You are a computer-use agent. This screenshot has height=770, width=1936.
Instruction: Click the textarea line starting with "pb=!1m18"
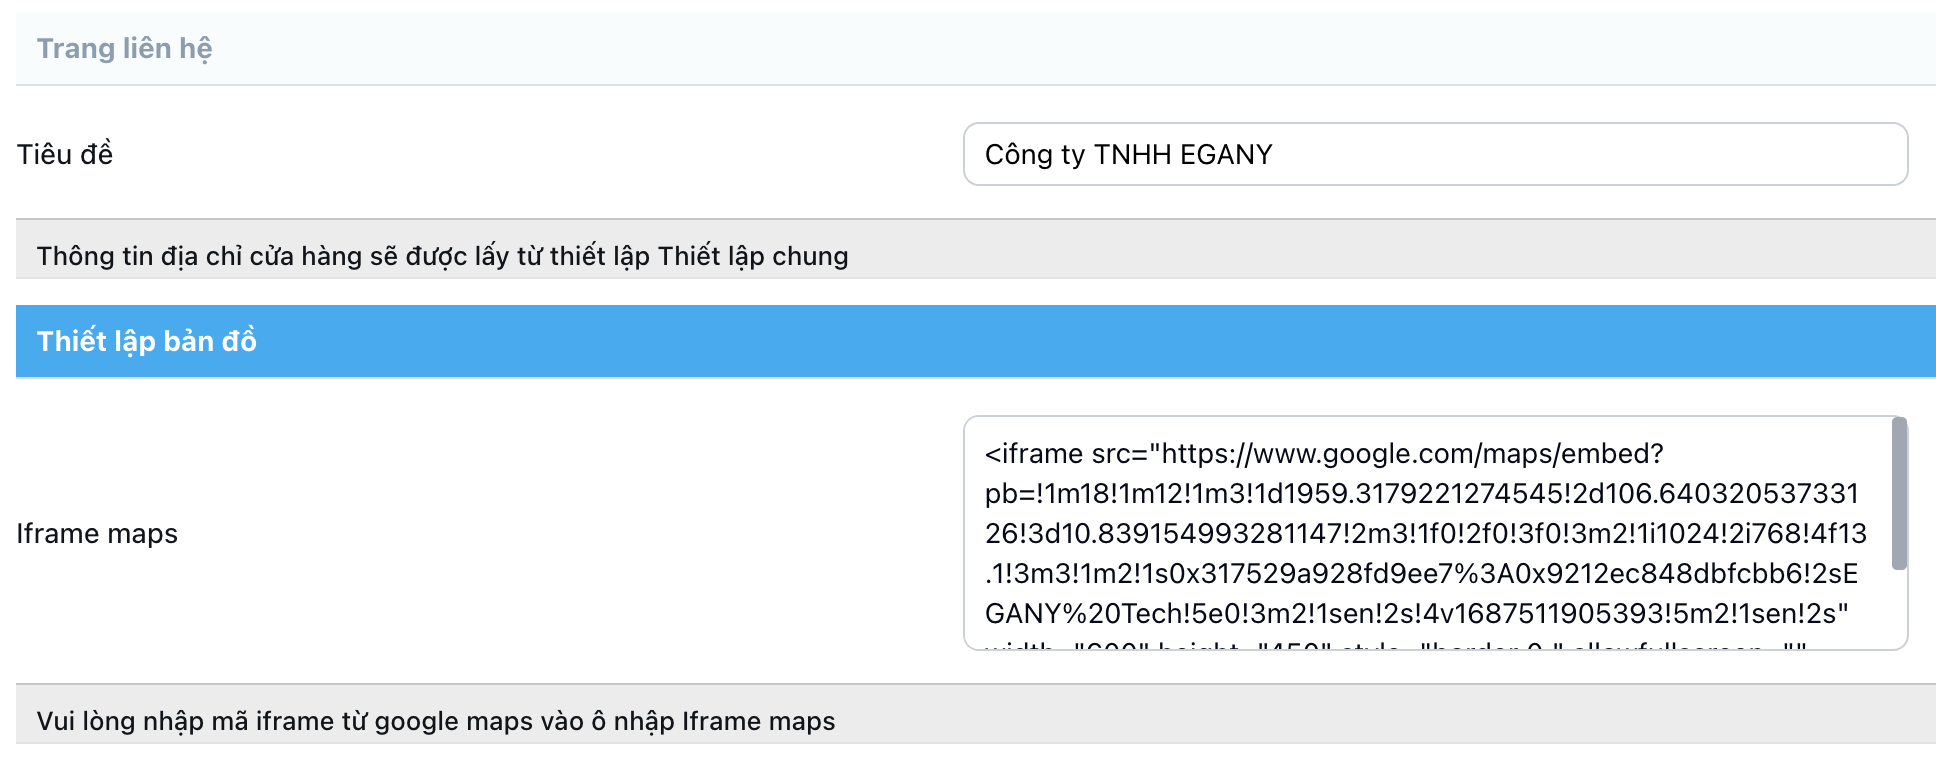[1420, 494]
